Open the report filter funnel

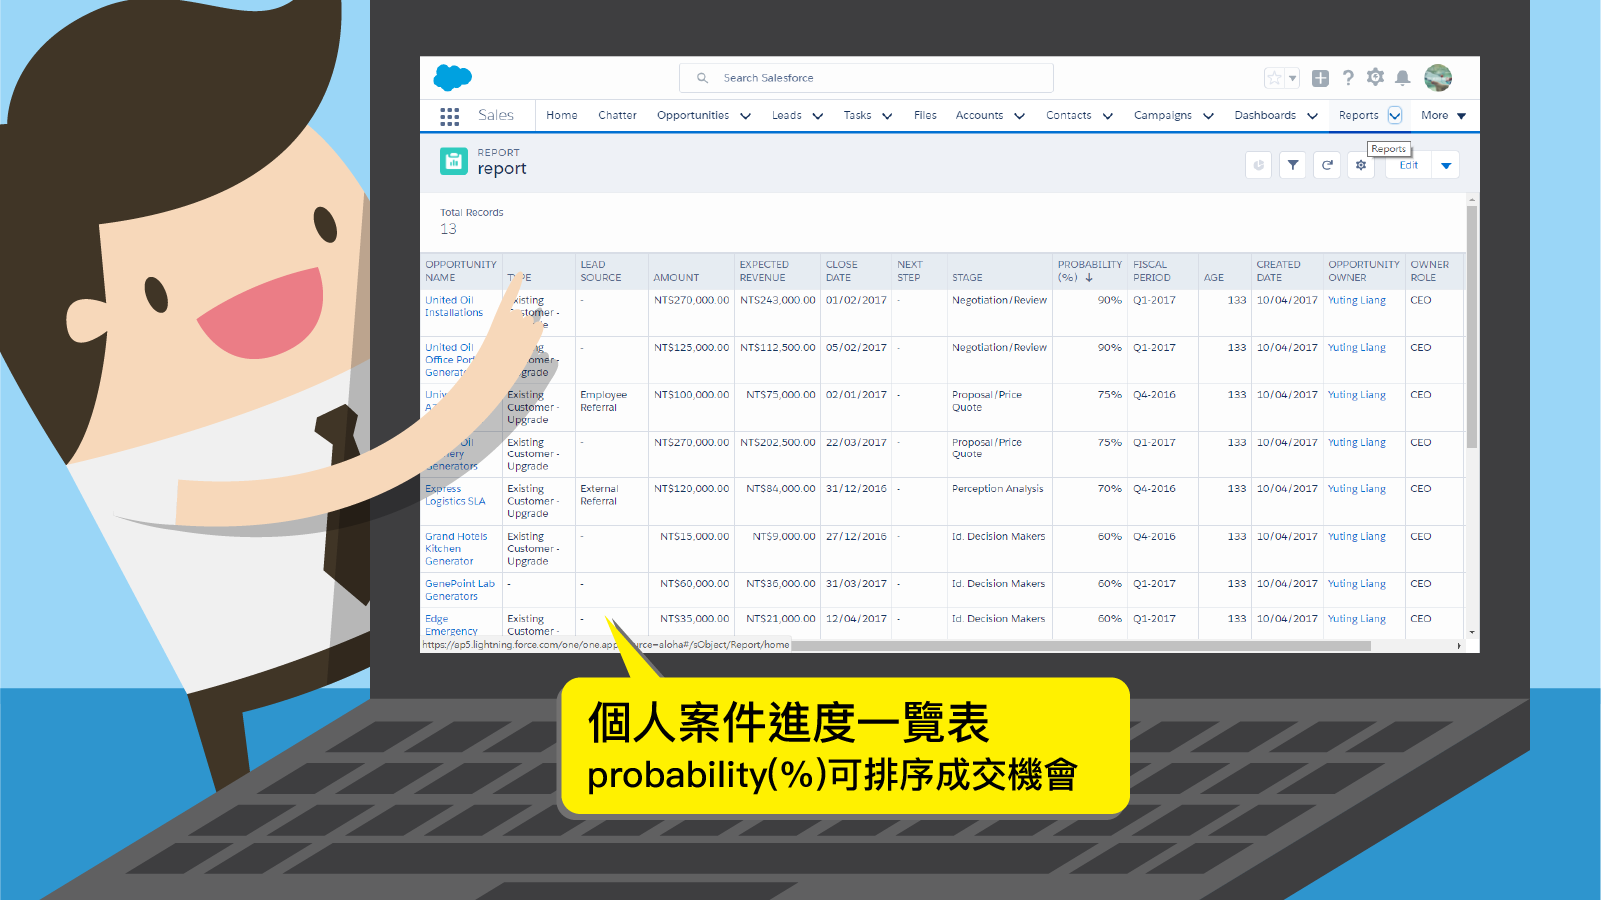tap(1293, 165)
